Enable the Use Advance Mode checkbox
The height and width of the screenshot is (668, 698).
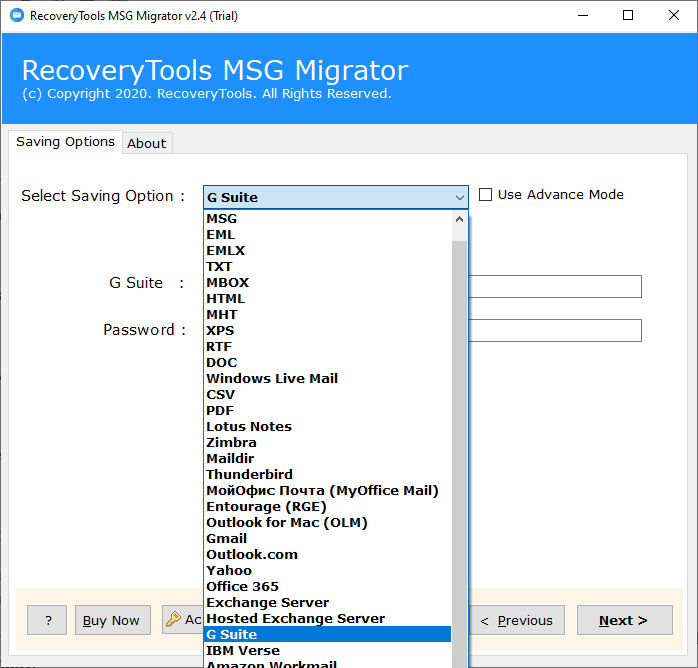pos(485,194)
